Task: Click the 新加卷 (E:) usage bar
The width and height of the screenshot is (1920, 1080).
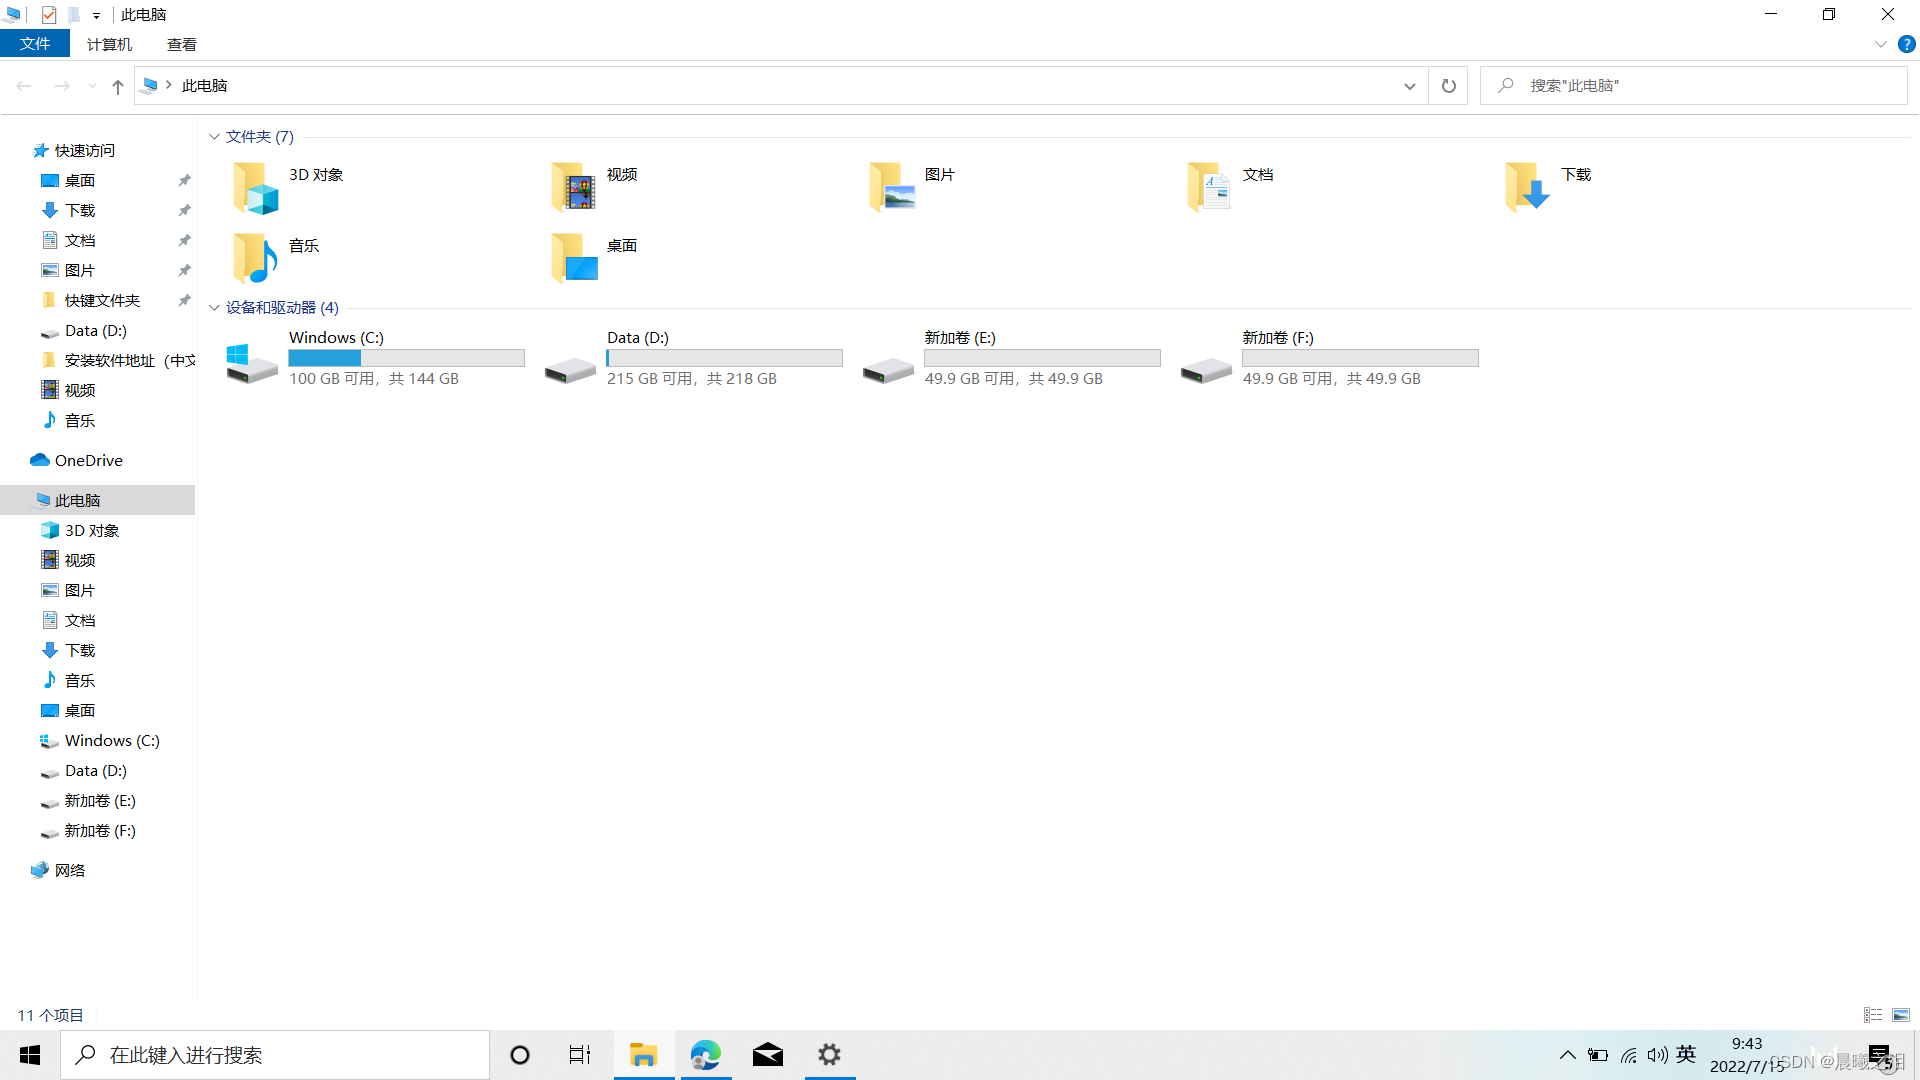Action: tap(1042, 358)
